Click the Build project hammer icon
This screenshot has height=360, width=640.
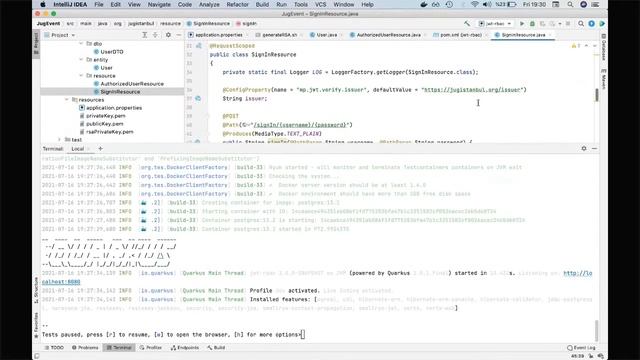pos(467,24)
